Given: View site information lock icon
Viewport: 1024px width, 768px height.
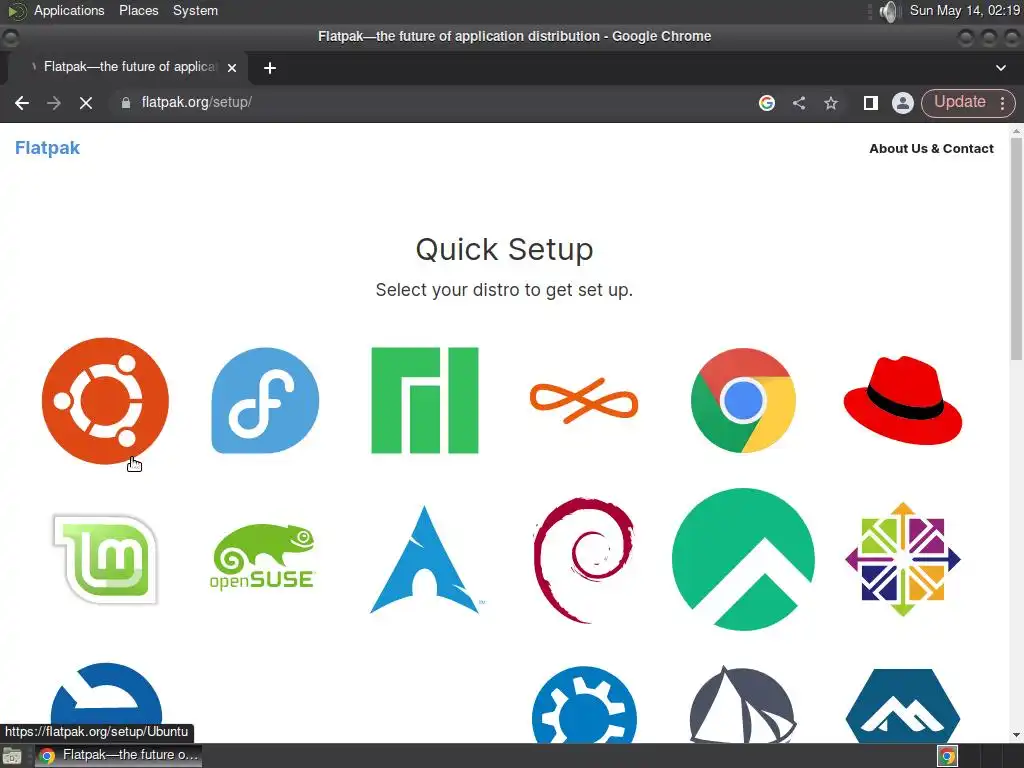Looking at the screenshot, I should (x=126, y=103).
